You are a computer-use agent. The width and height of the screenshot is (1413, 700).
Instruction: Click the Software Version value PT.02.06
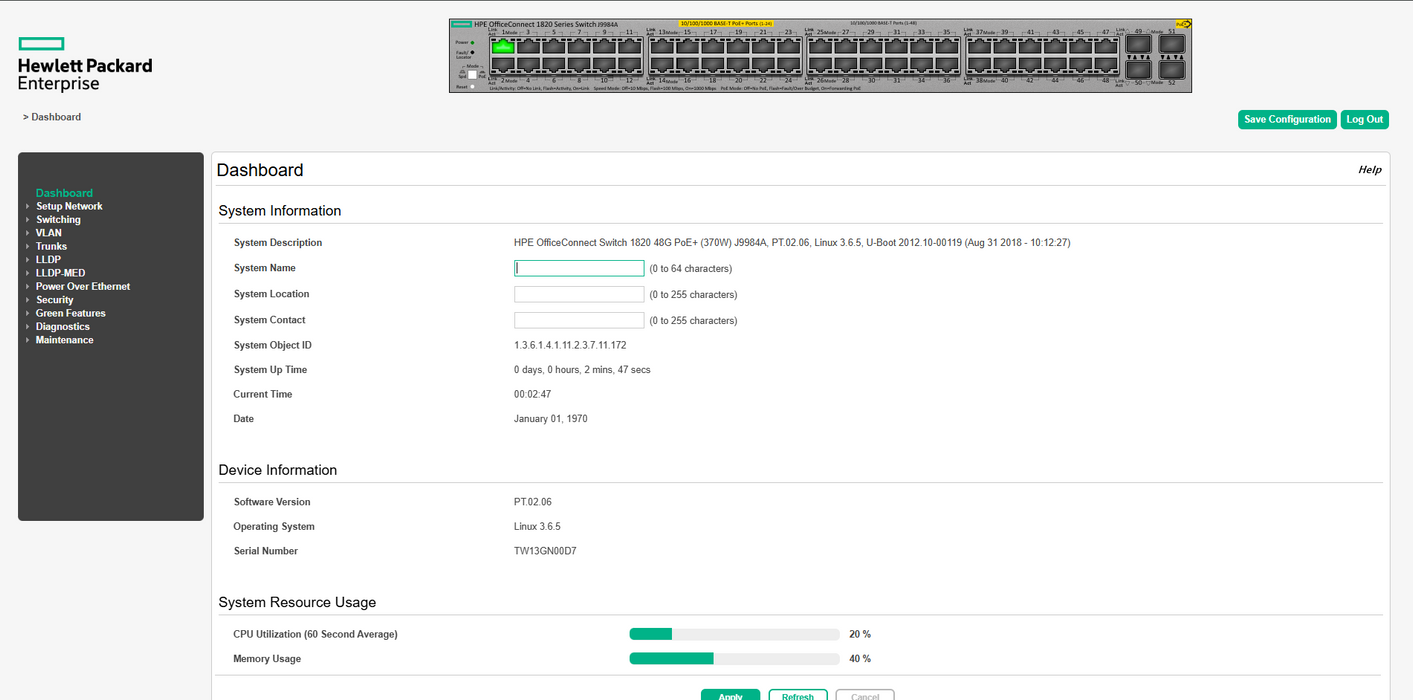click(x=533, y=502)
